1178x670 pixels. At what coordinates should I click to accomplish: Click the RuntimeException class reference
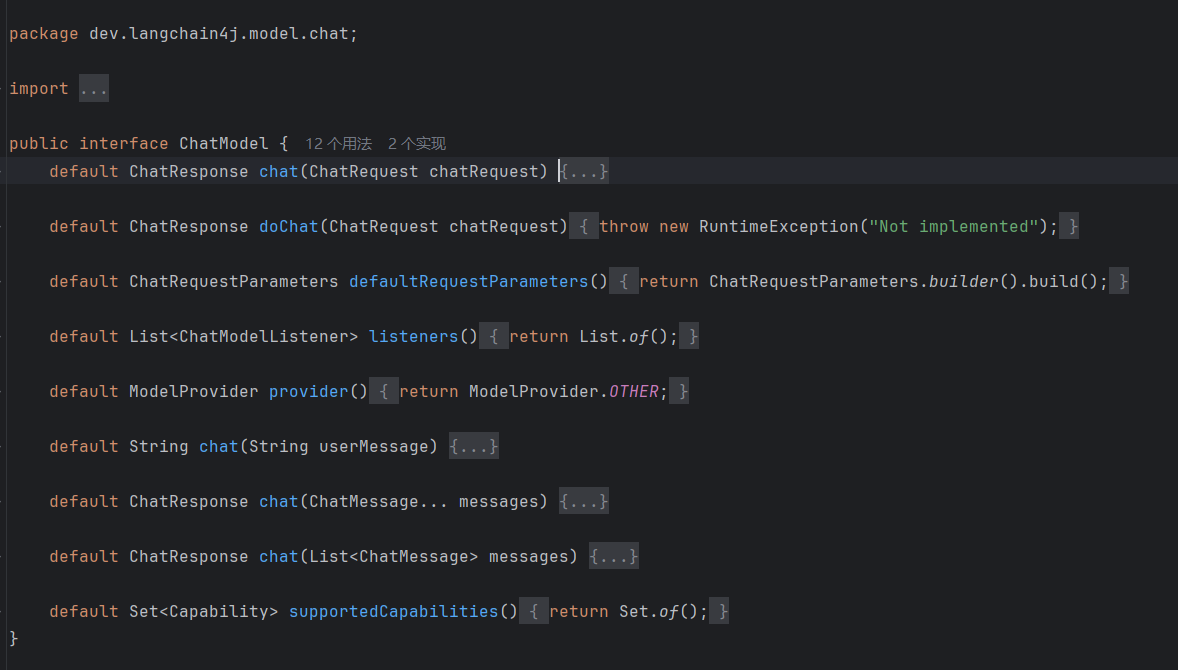[x=778, y=227]
